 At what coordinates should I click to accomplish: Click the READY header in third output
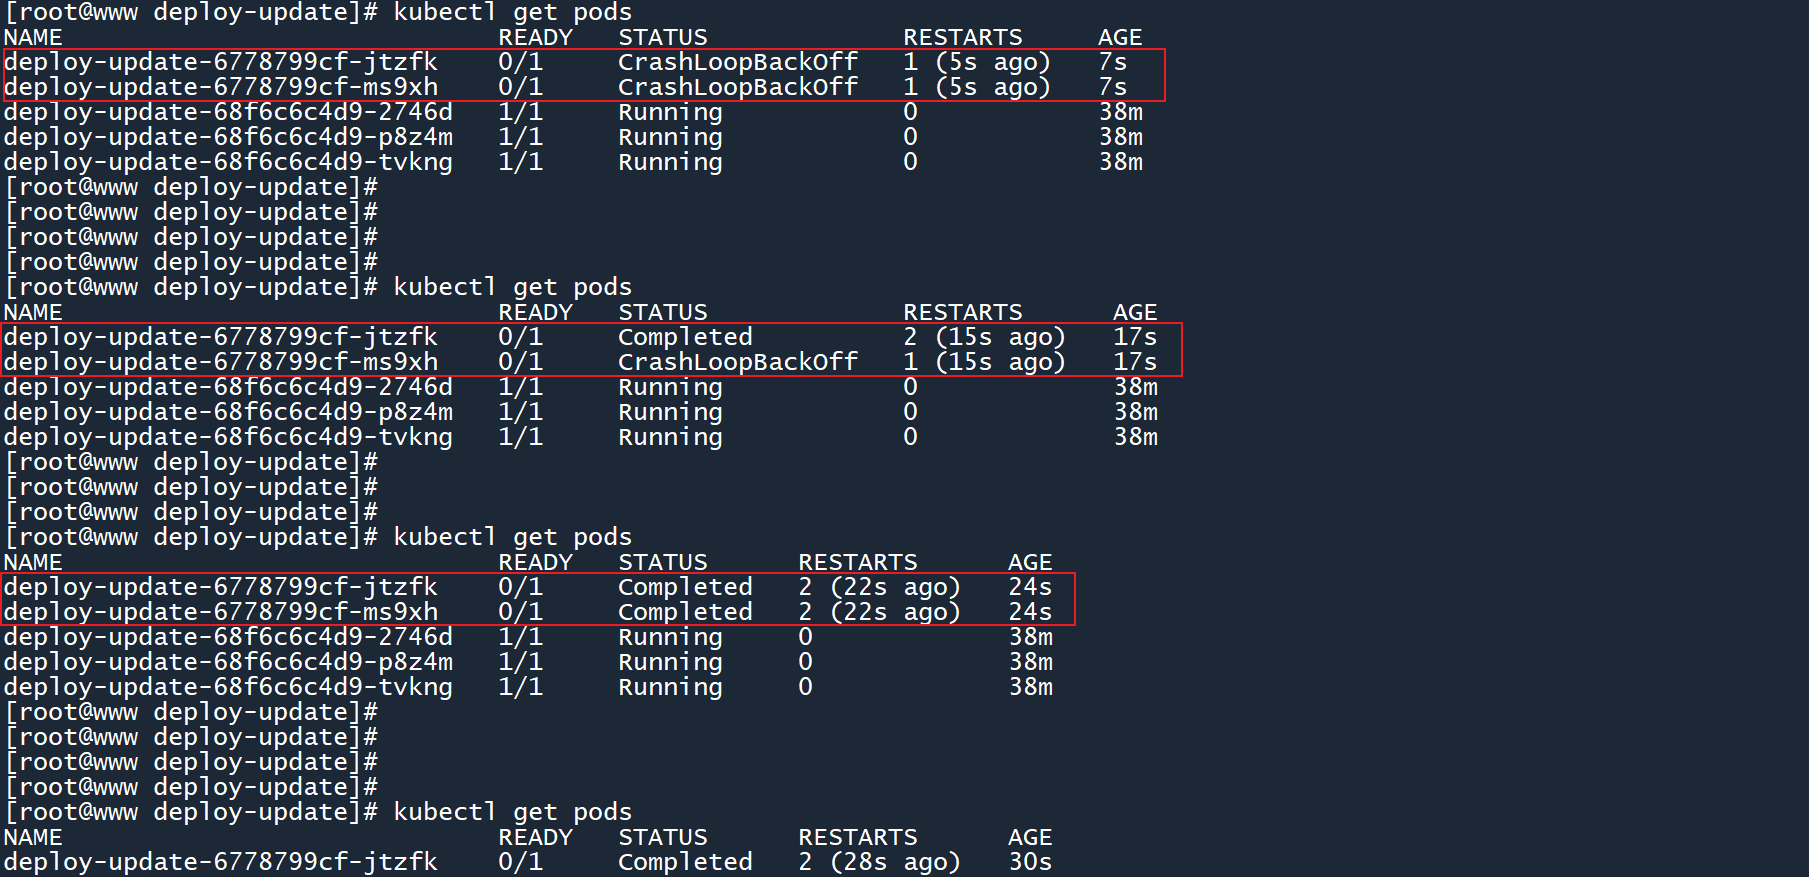[535, 562]
